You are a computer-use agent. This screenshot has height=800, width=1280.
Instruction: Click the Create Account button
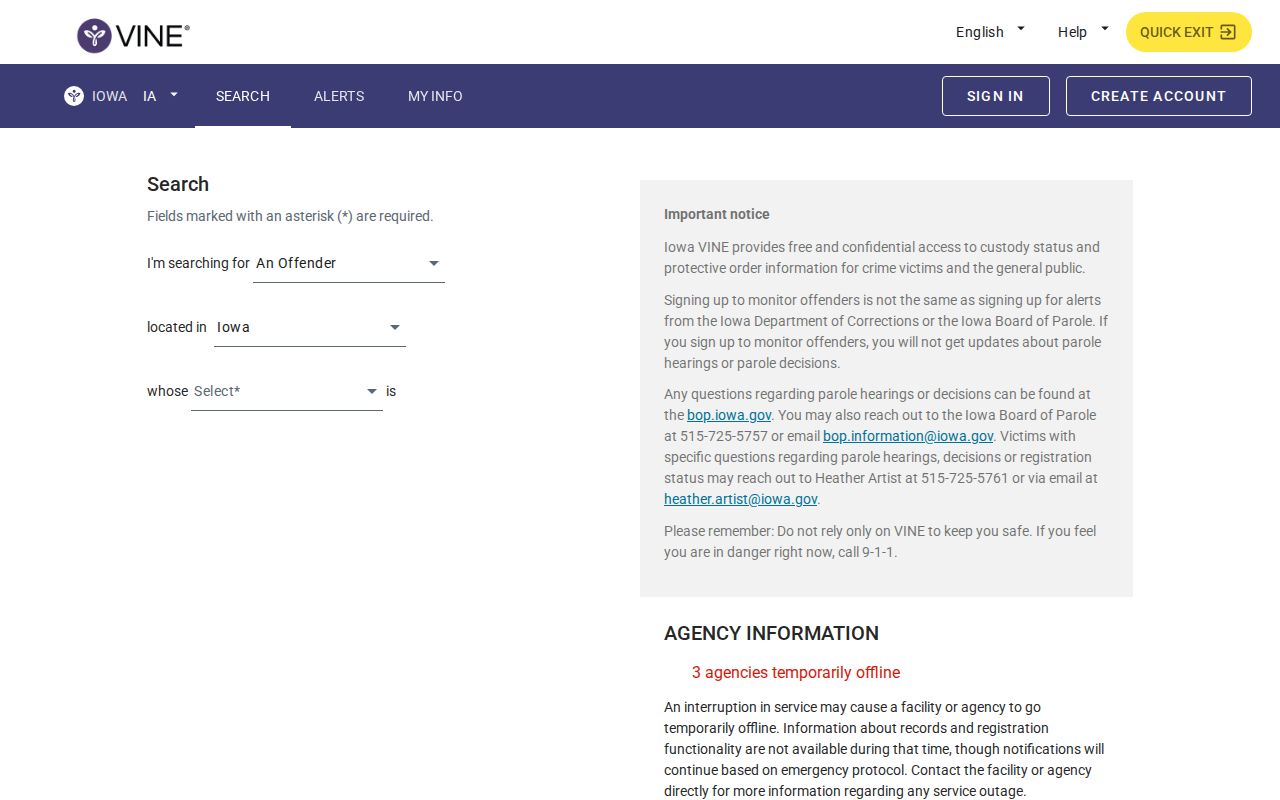coord(1158,96)
